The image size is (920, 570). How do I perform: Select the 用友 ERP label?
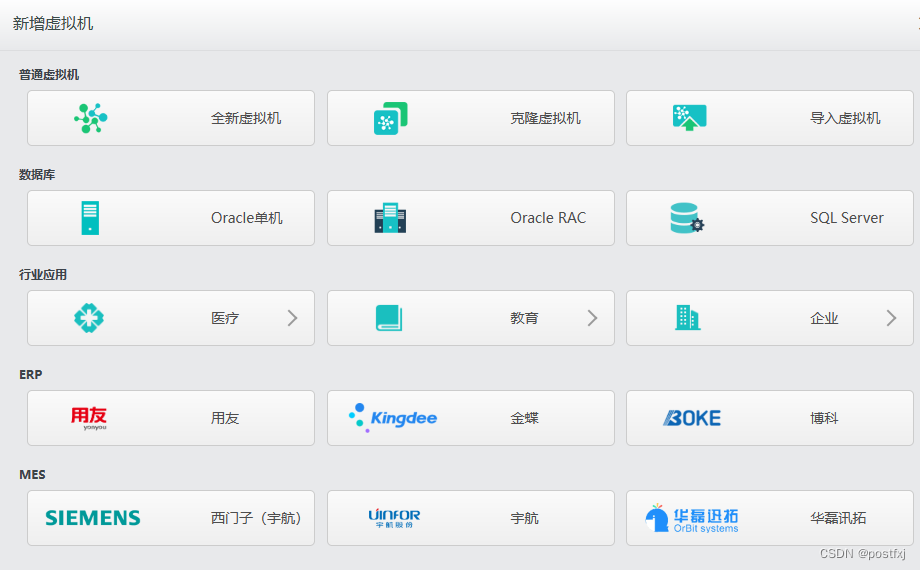coord(225,418)
